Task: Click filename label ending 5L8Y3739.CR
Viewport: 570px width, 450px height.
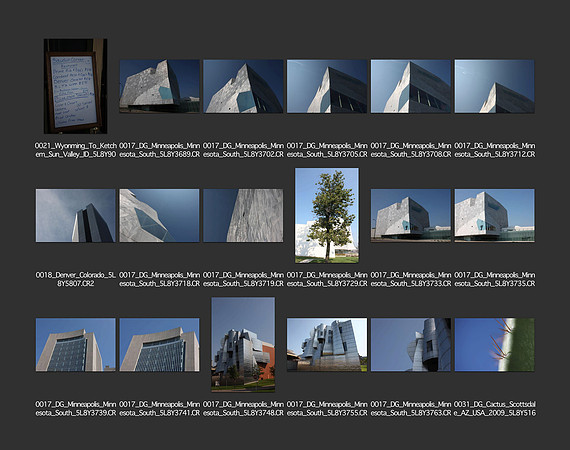Action: click(76, 408)
